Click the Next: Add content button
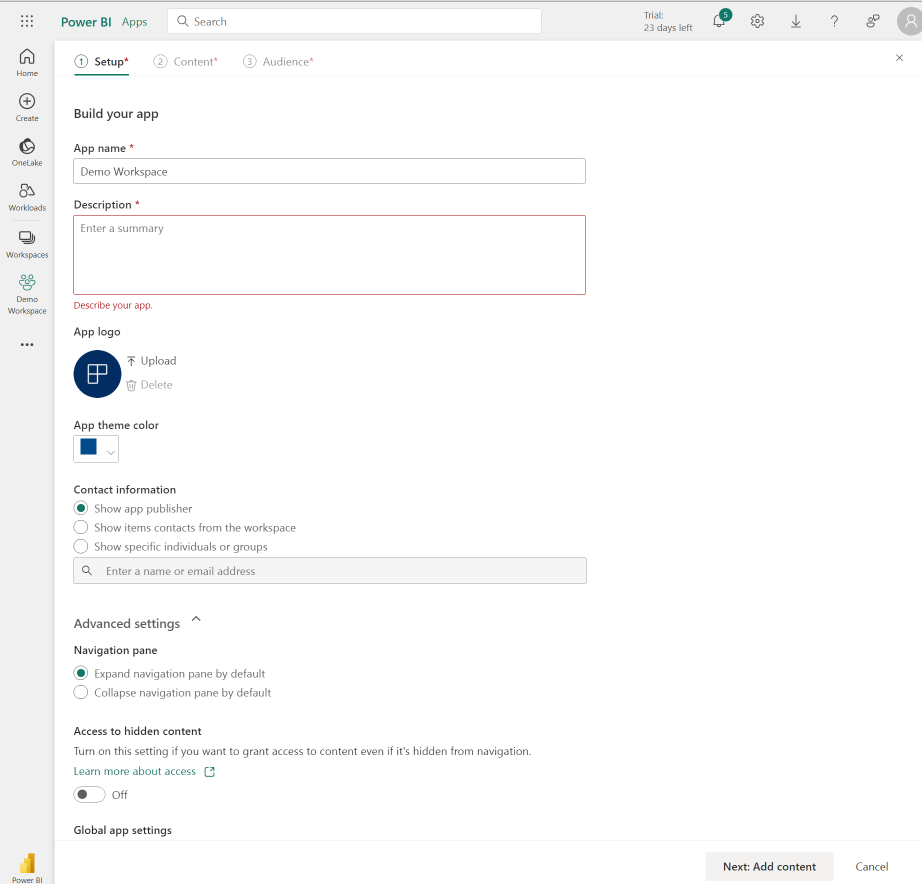The width and height of the screenshot is (922, 884). (x=769, y=867)
